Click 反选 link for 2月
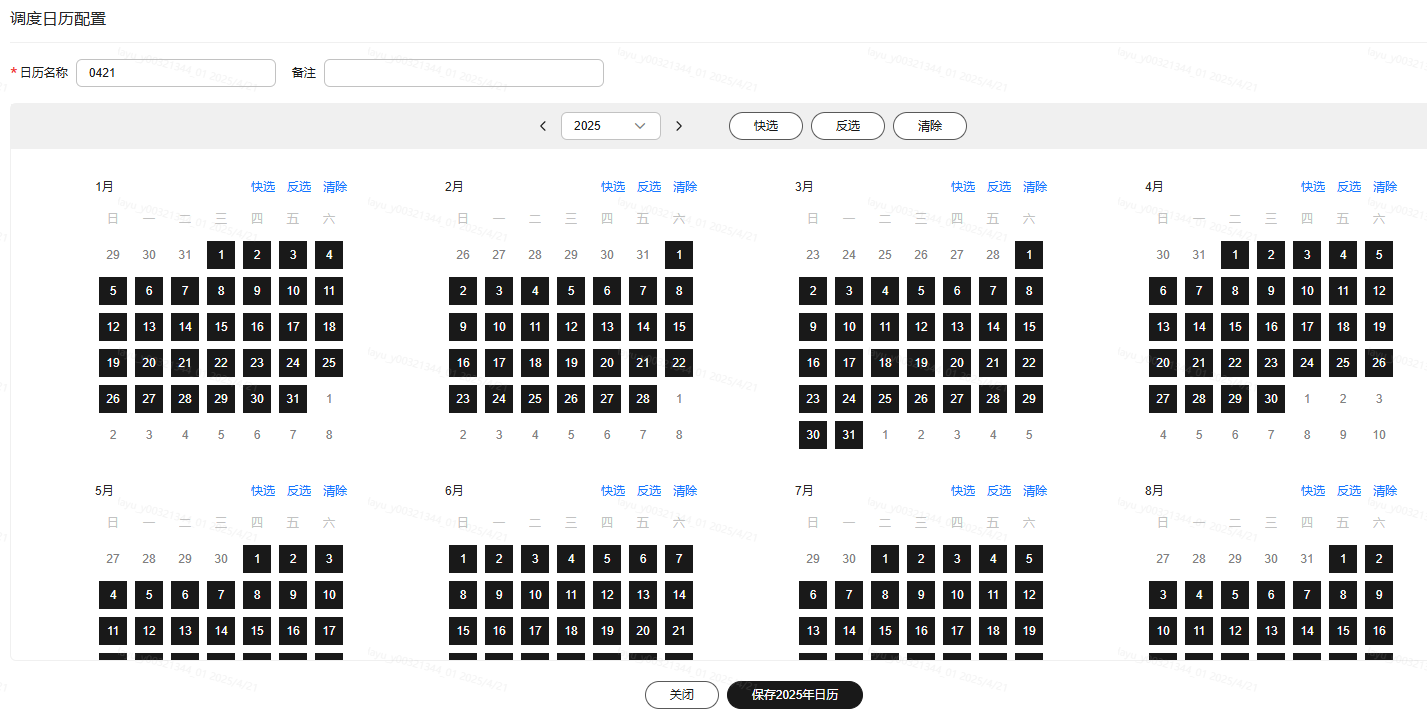The width and height of the screenshot is (1427, 720). click(x=649, y=187)
